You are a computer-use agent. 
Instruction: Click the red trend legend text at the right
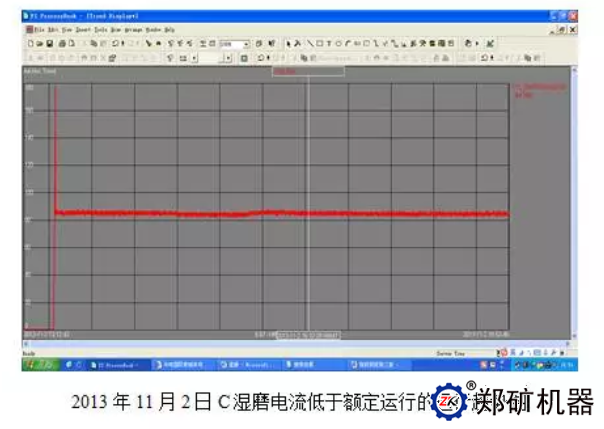pyautogui.click(x=540, y=90)
